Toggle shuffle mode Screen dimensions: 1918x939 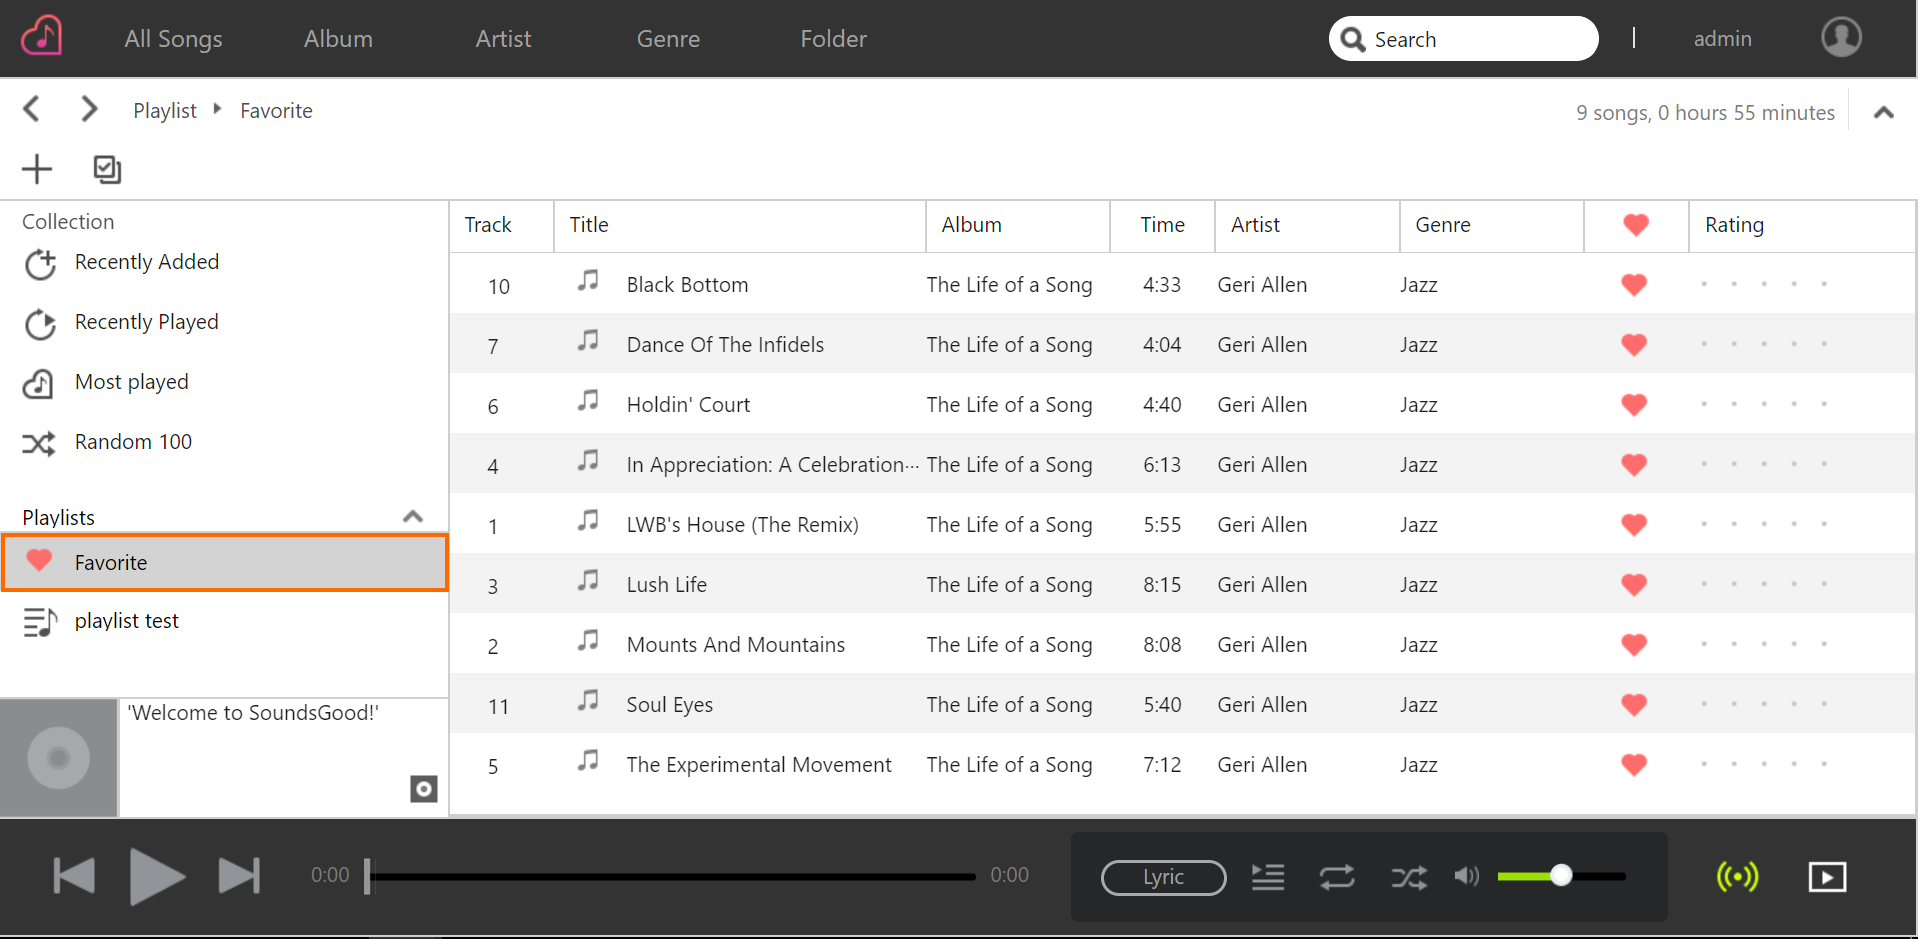(1409, 878)
